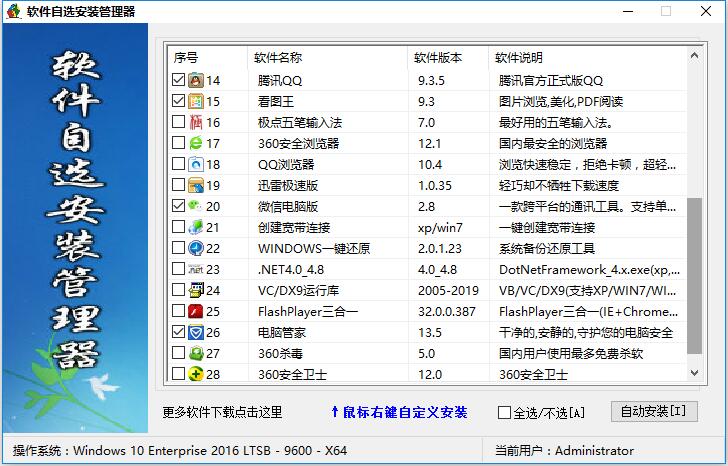
Task: Click version 2005-2019 of VC/DX9运行库
Action: pyautogui.click(x=448, y=291)
